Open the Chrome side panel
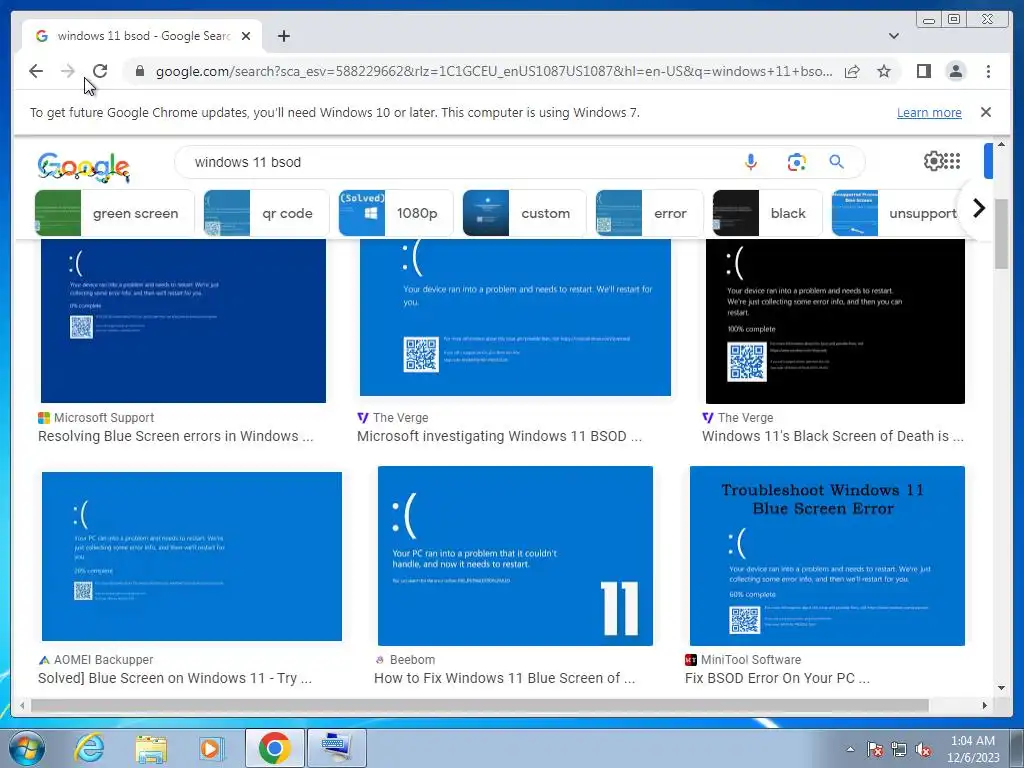The width and height of the screenshot is (1024, 768). (923, 71)
